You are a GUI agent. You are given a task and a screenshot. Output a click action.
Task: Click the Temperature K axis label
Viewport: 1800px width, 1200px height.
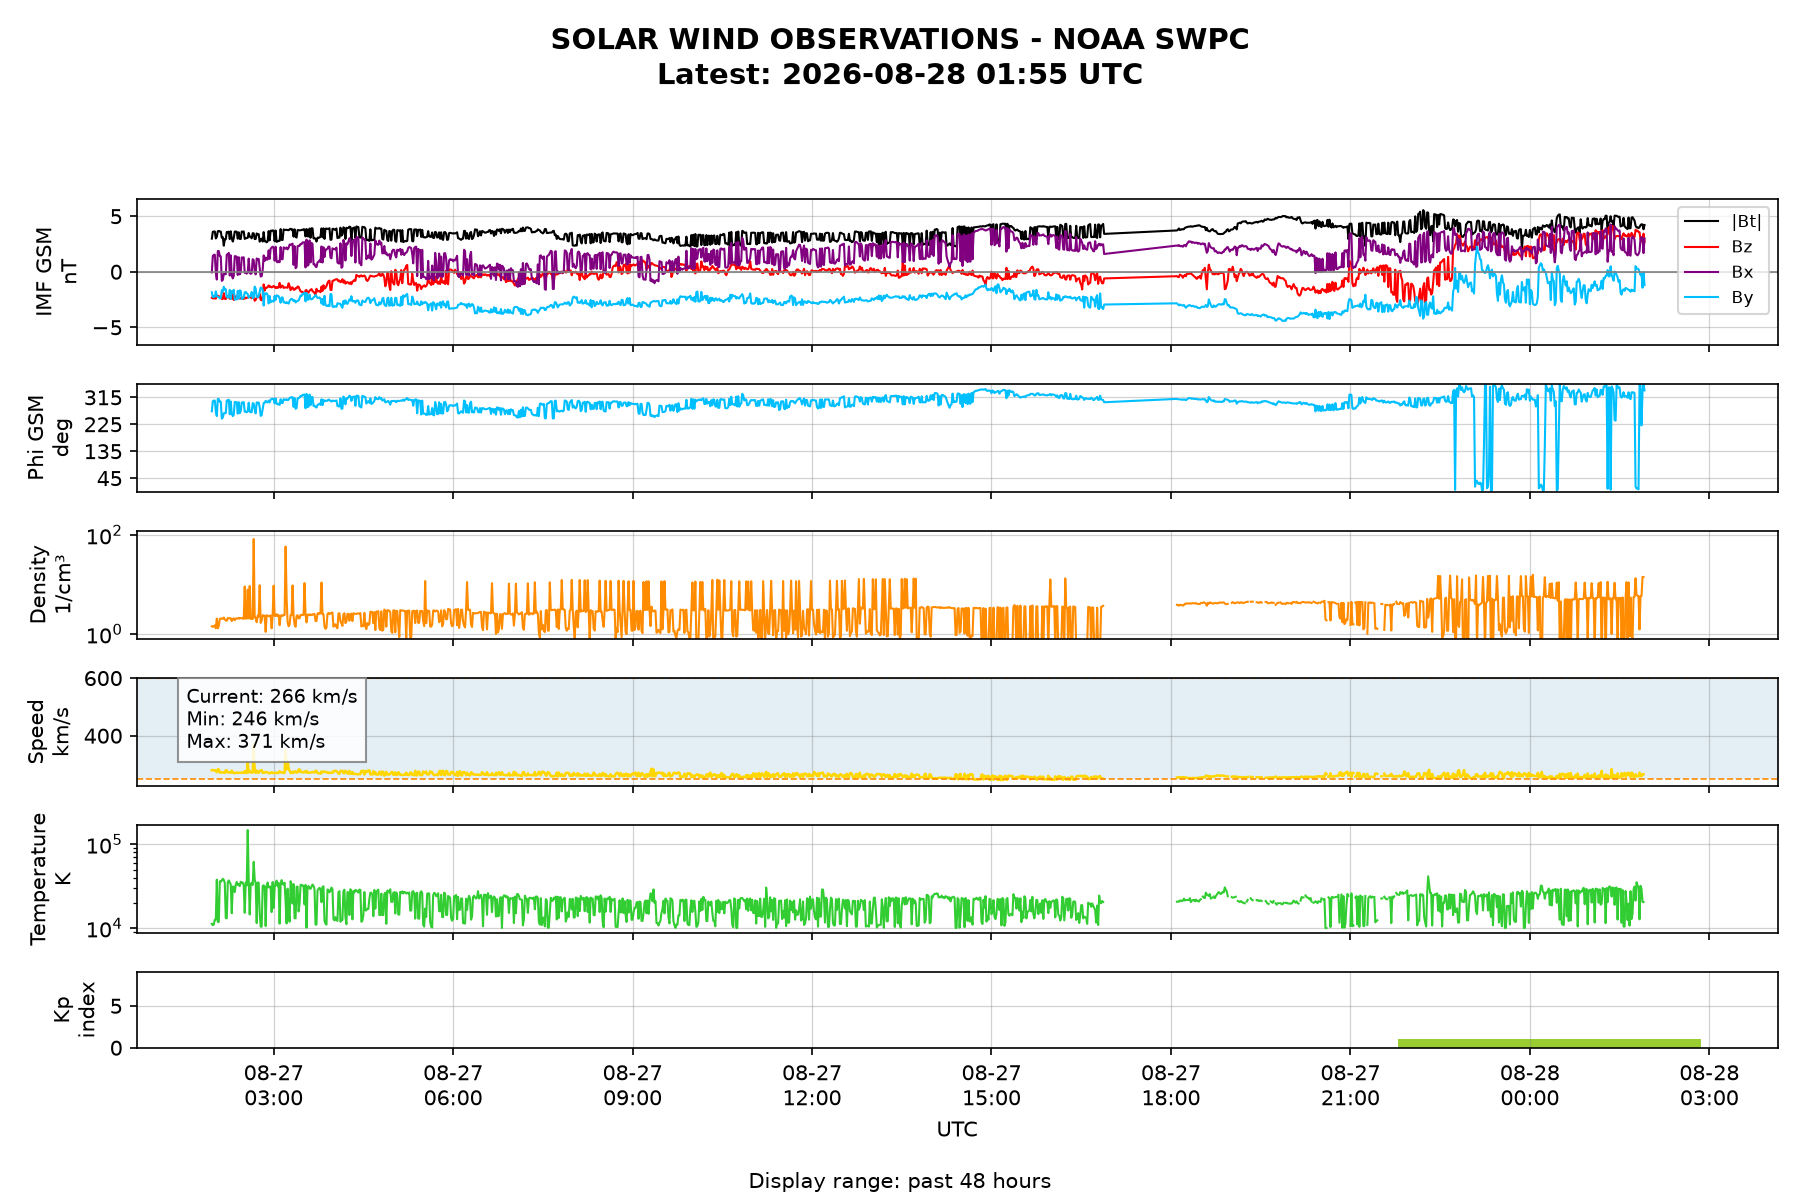50,879
